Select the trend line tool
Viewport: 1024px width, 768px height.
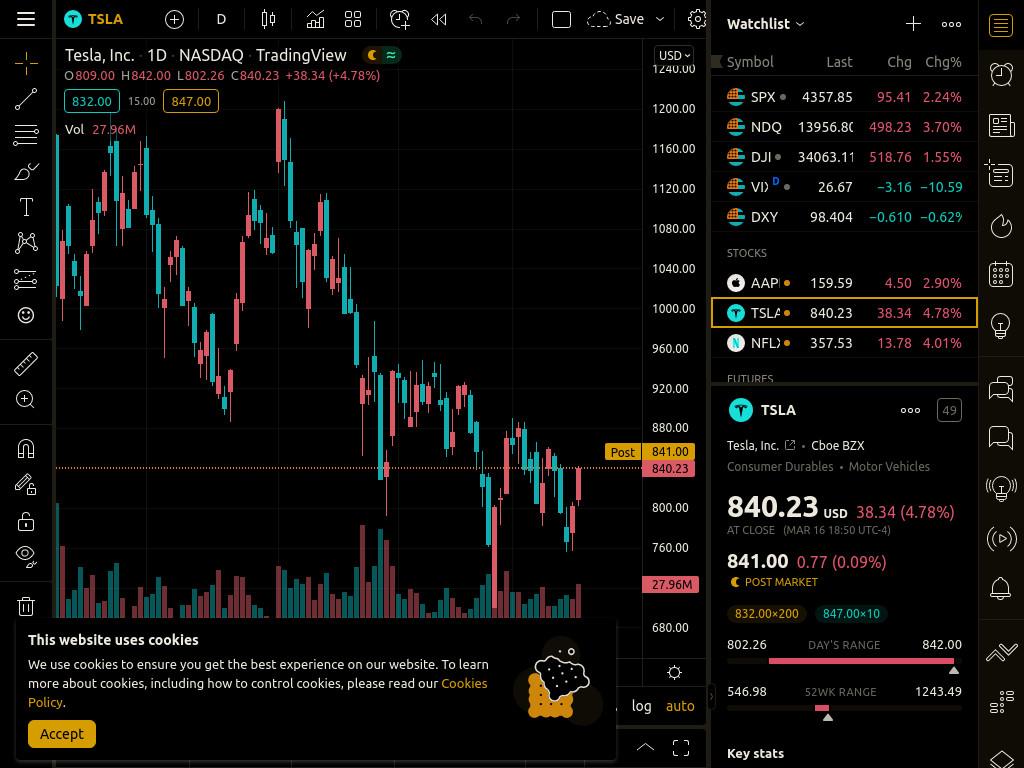click(26, 99)
